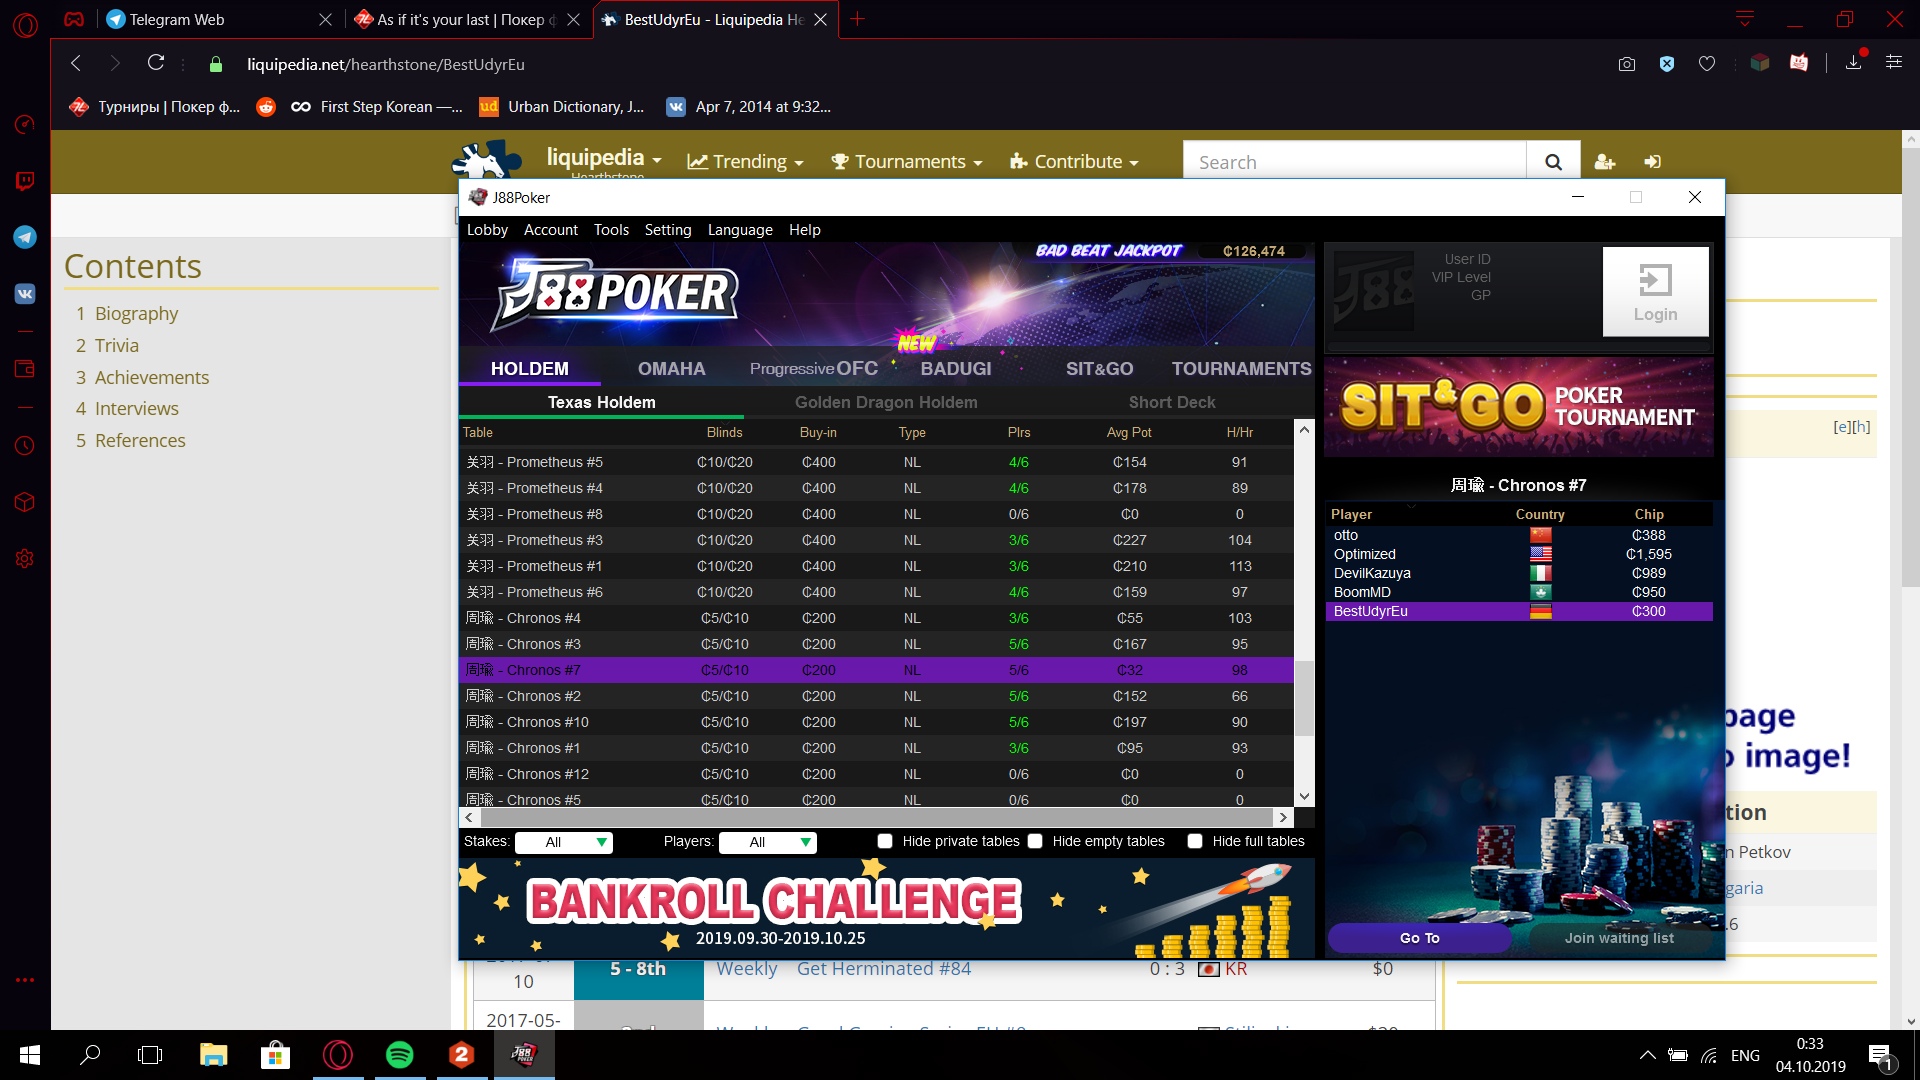The image size is (1920, 1080).
Task: Expand the Tournaments menu on Liquipedia
Action: tap(907, 162)
